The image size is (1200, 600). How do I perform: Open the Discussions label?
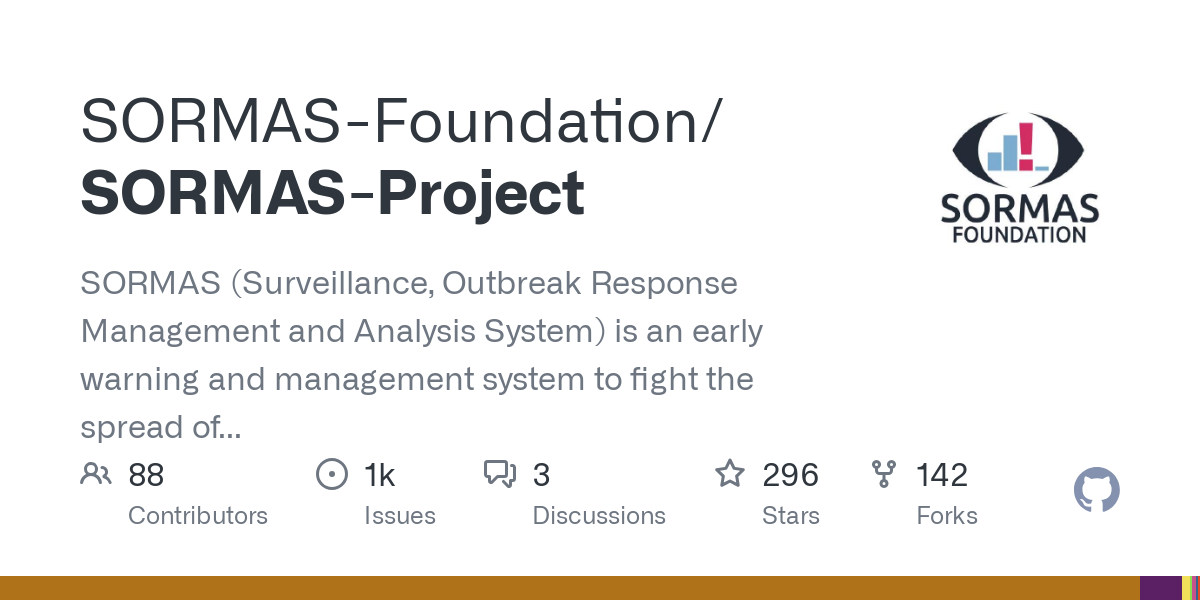(x=599, y=516)
